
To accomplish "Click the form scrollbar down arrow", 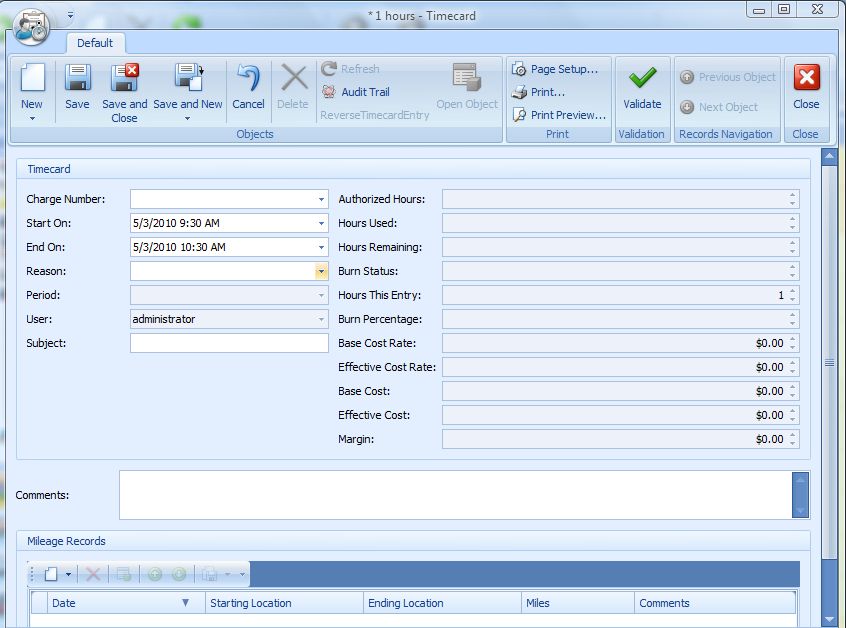I will pyautogui.click(x=829, y=620).
